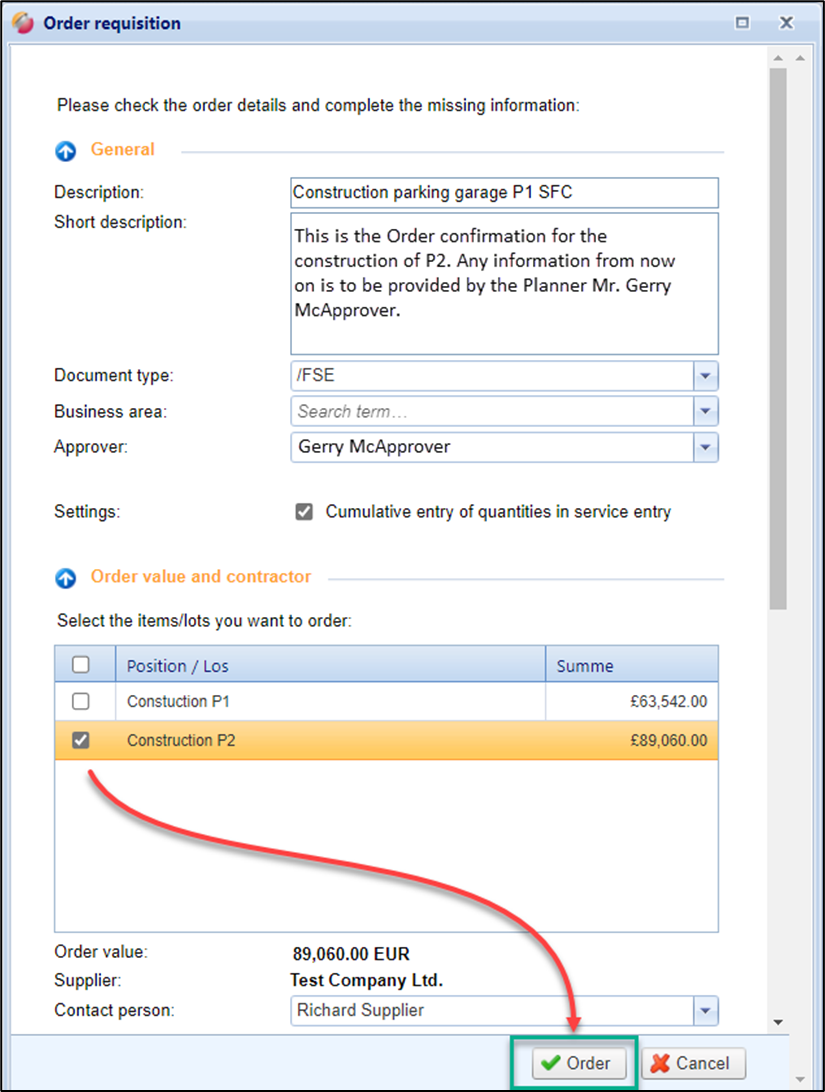Screen dimensions: 825x1092
Task: Check the Constuction P1 row checkbox
Action: 82,701
